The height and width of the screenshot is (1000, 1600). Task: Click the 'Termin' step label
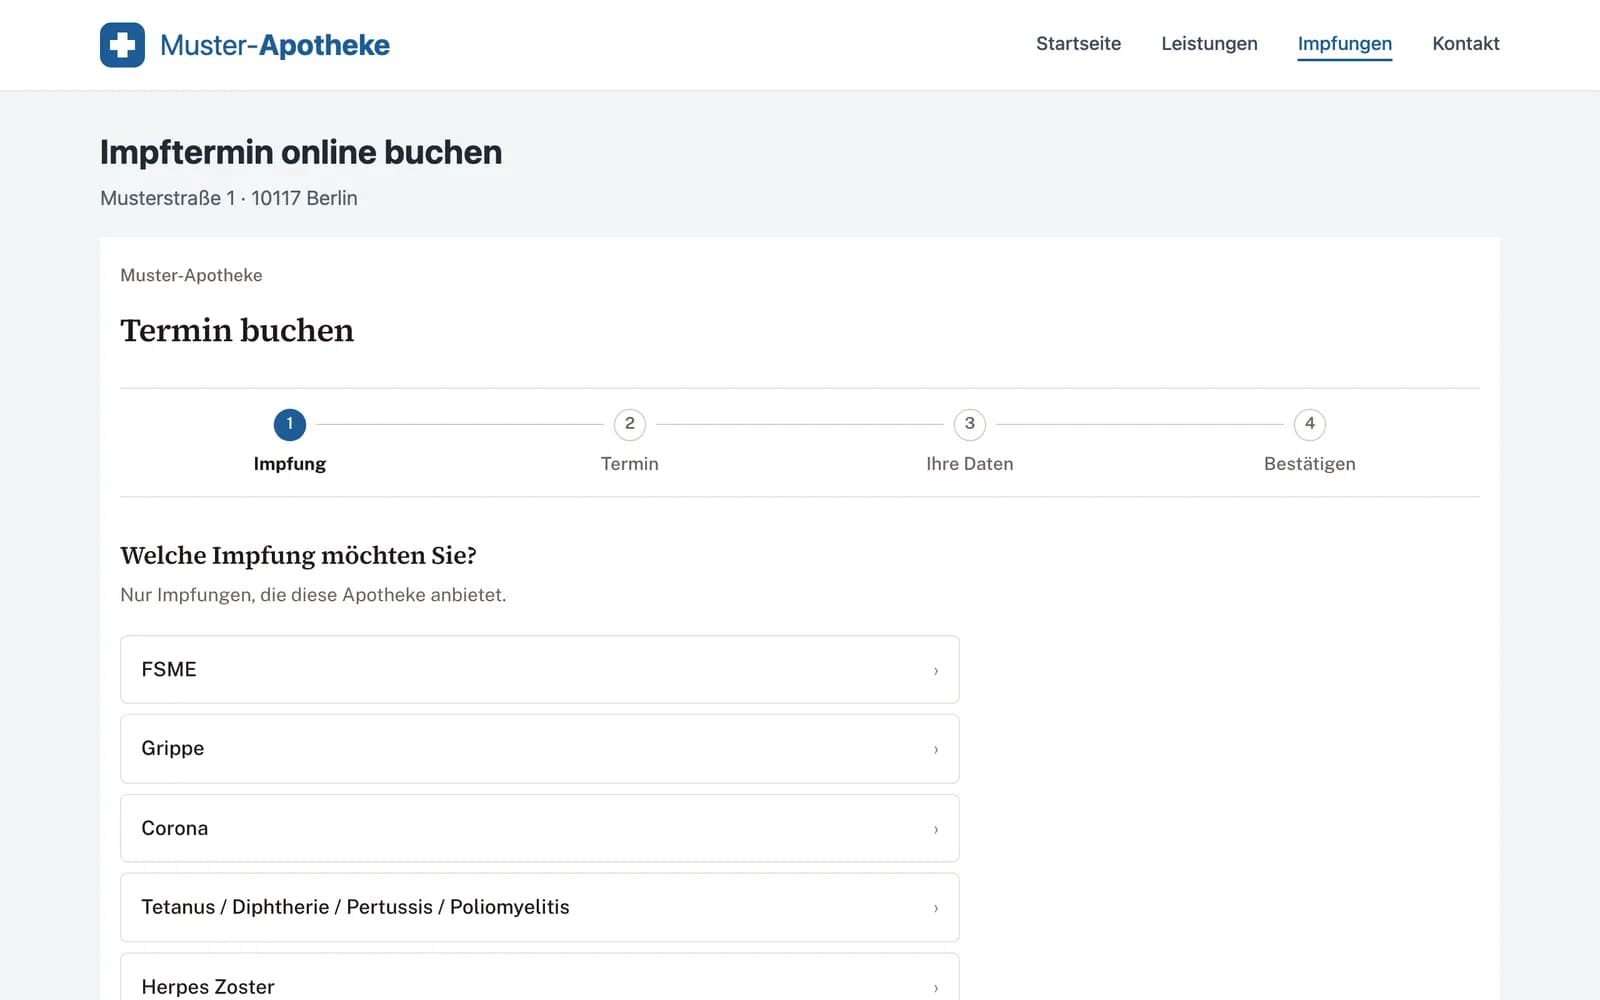pyautogui.click(x=630, y=464)
